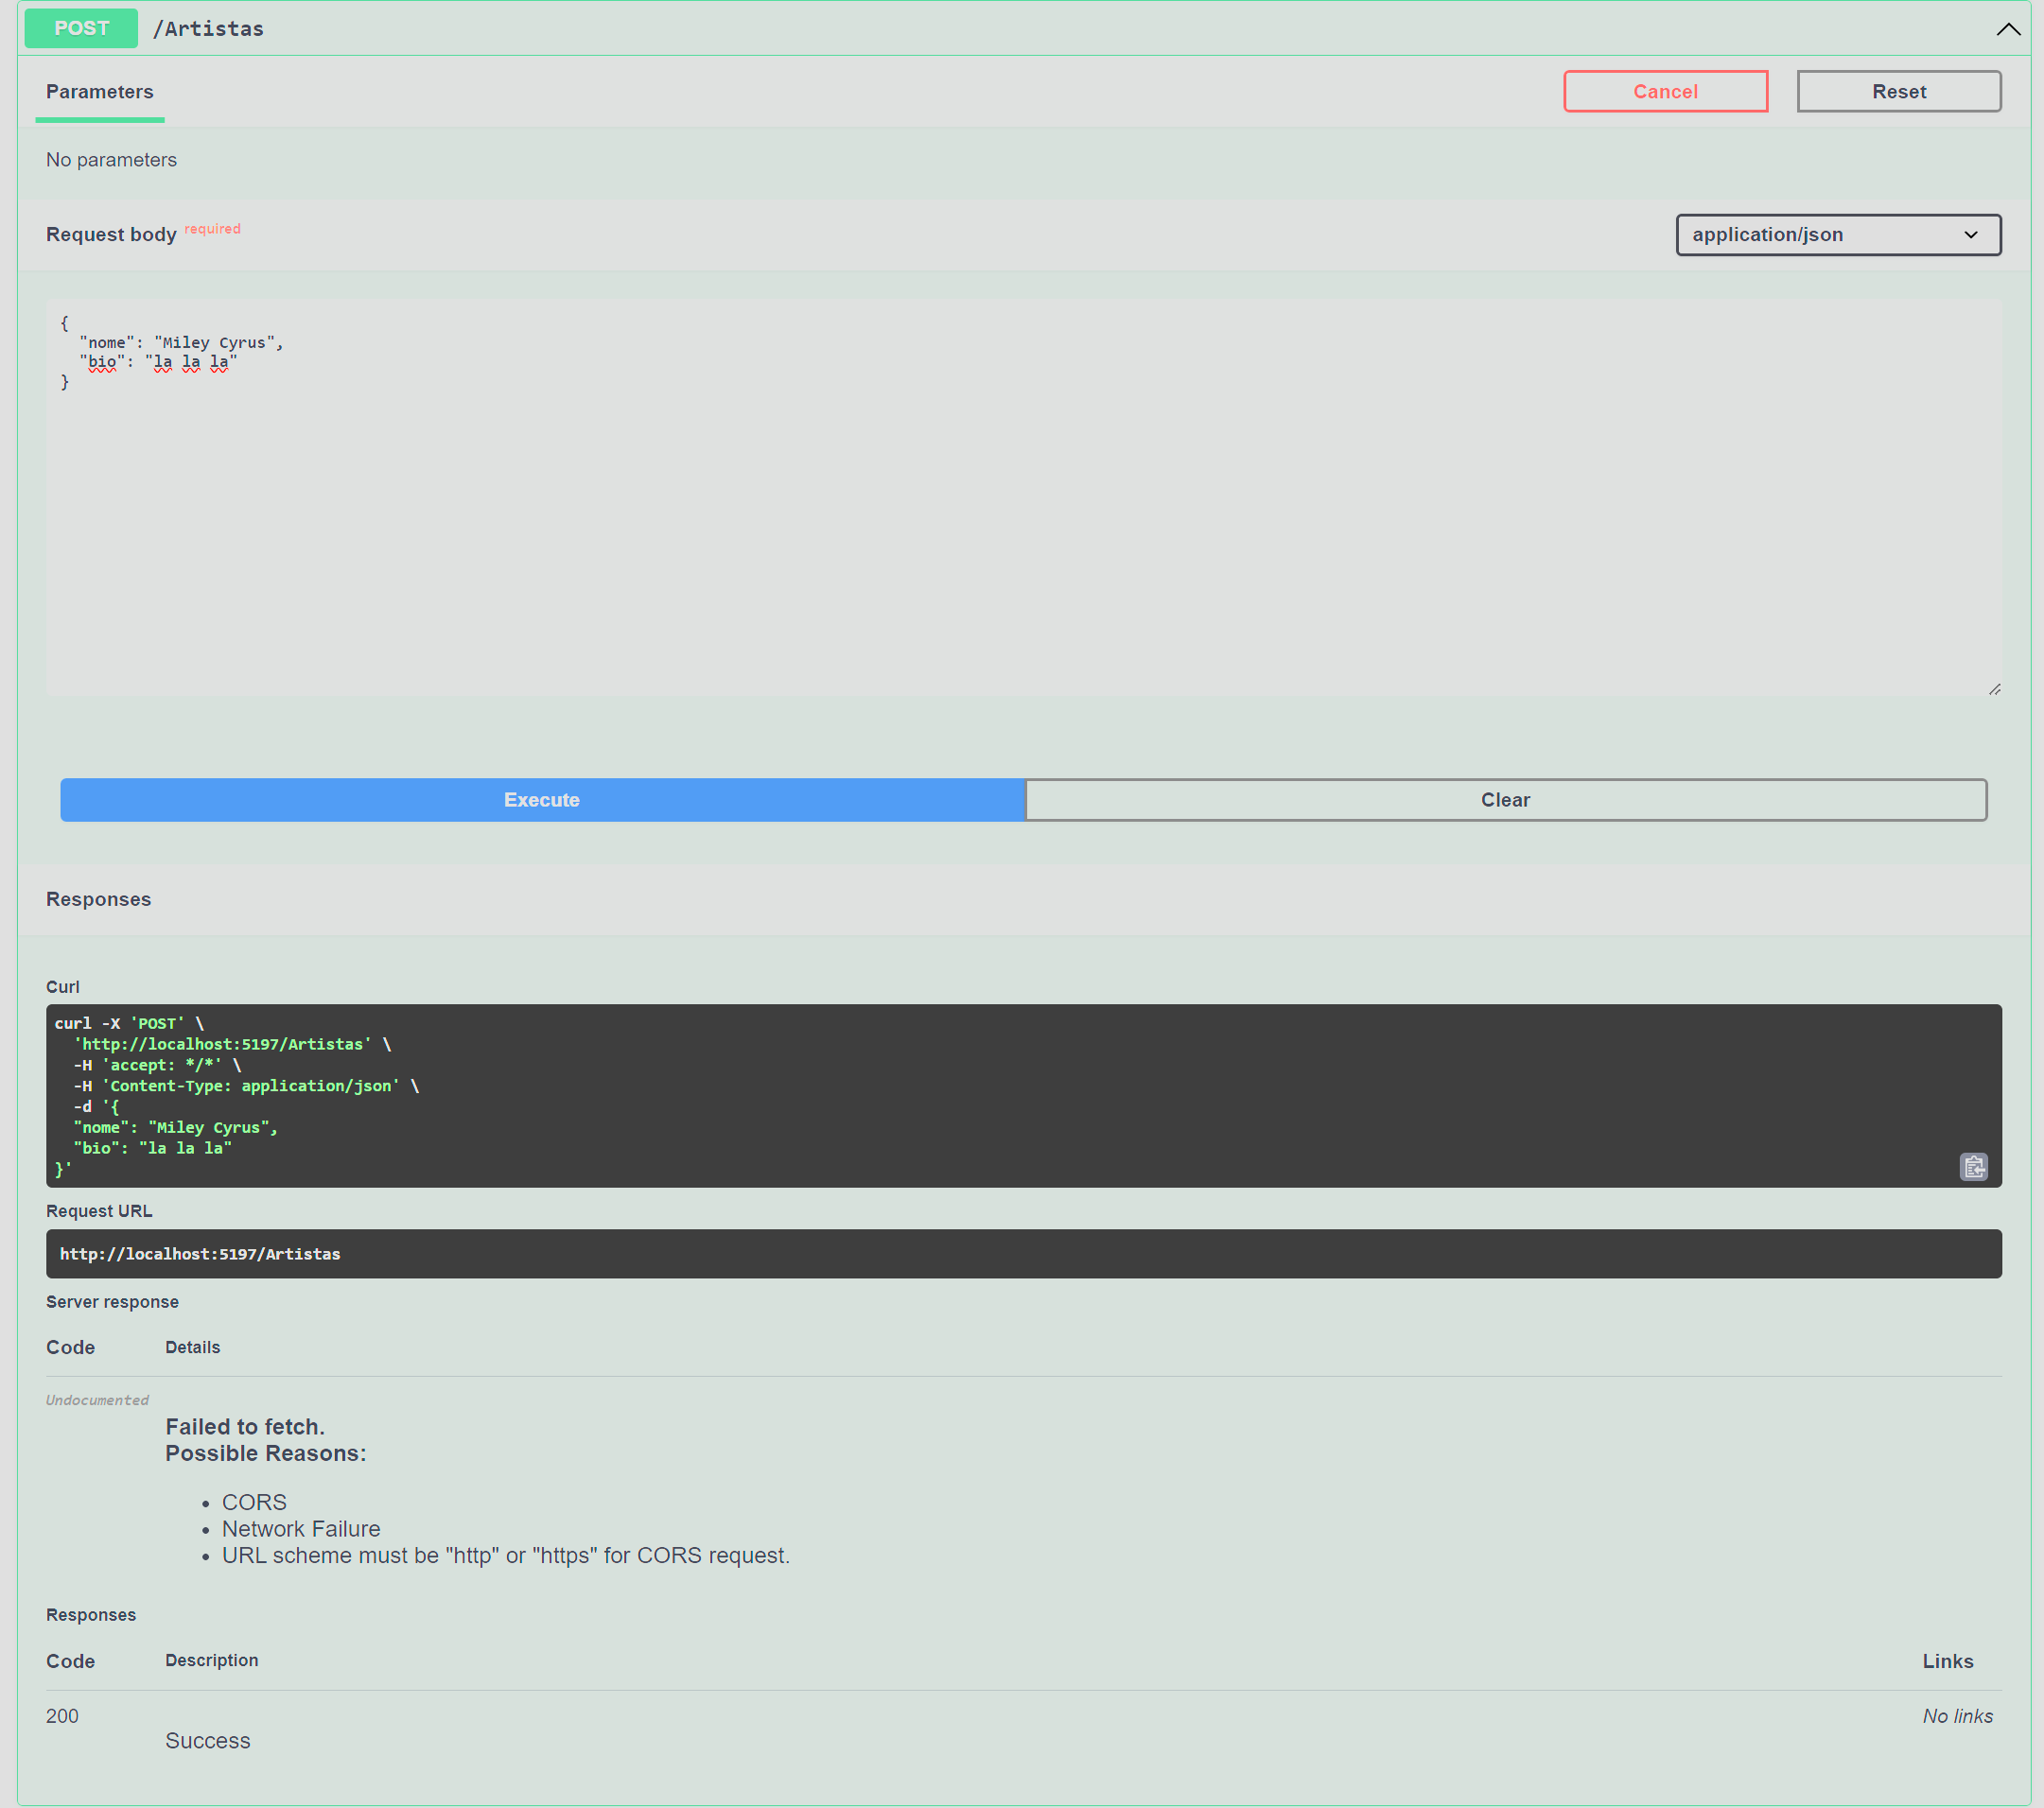Click the /Artistas endpoint path
The width and height of the screenshot is (2044, 1808).
click(x=208, y=29)
